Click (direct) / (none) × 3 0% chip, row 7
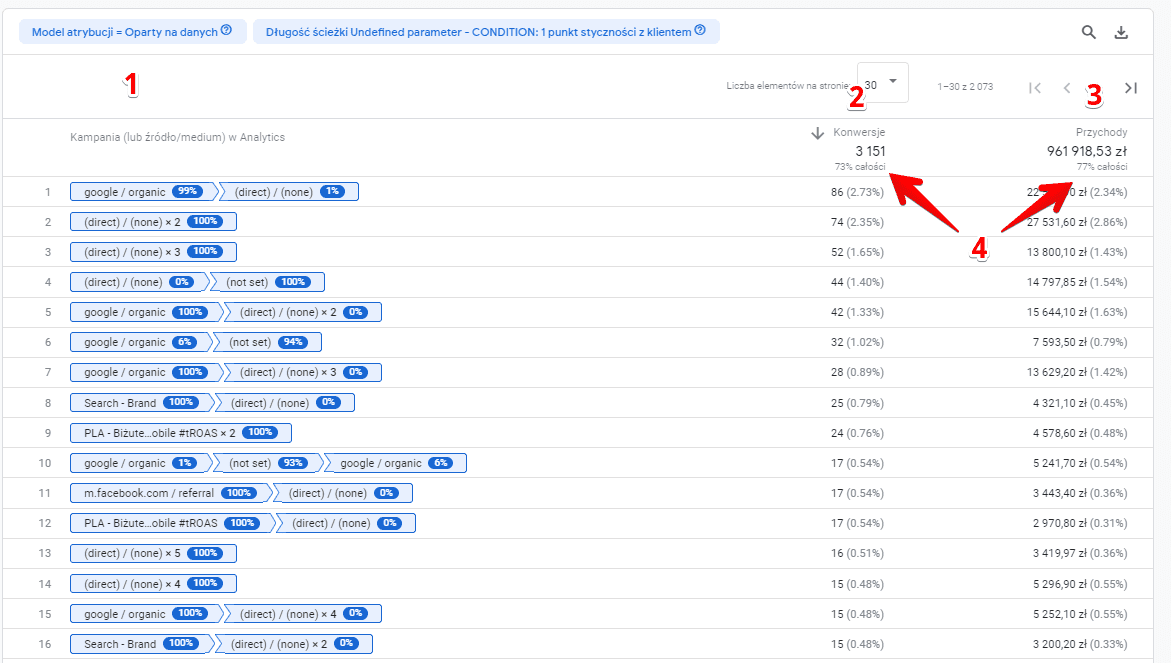The image size is (1171, 663). (302, 372)
